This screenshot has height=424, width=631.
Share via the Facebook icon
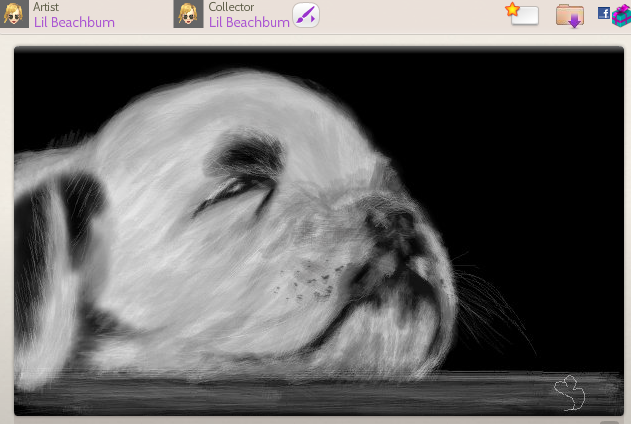(603, 13)
